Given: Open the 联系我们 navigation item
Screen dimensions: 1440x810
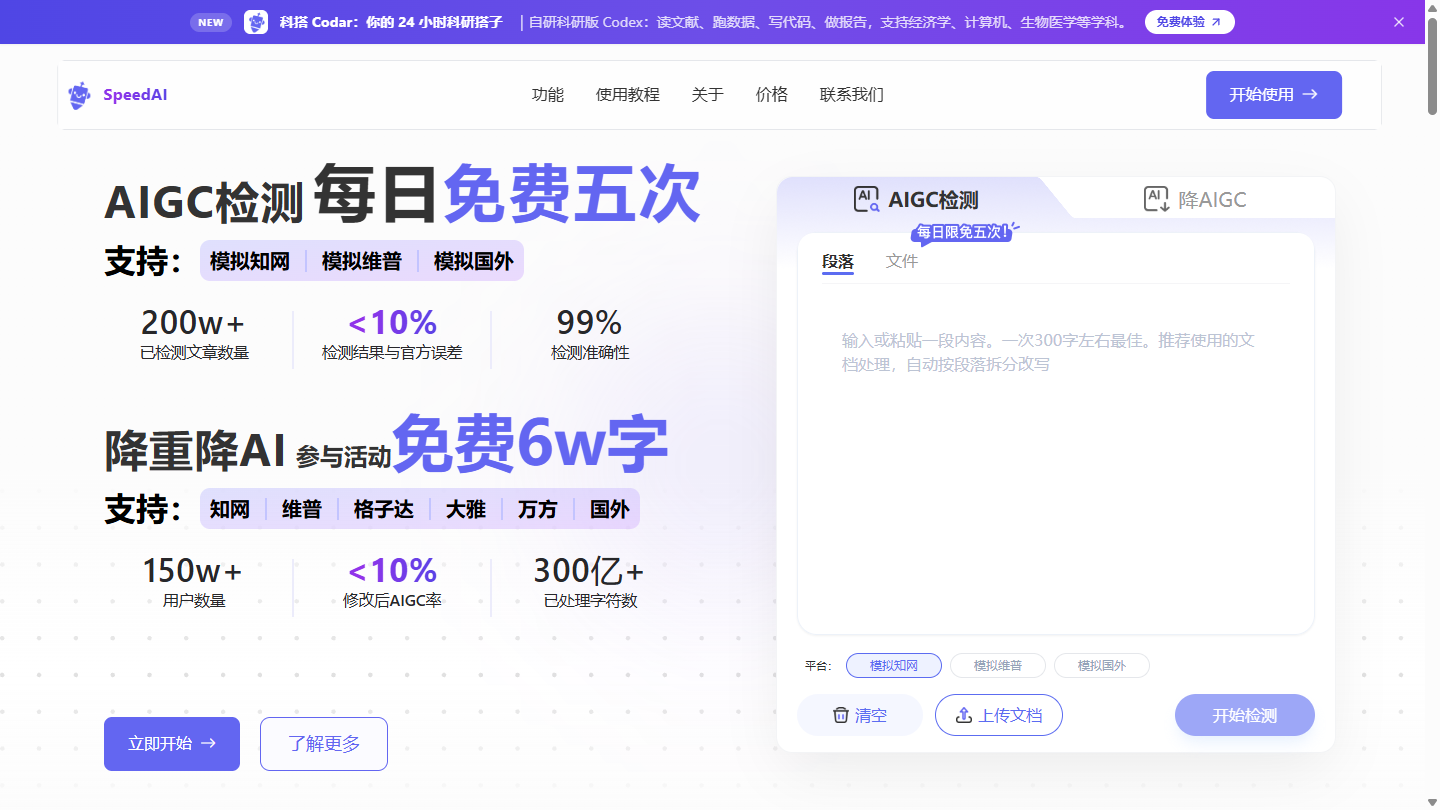Looking at the screenshot, I should click(852, 95).
